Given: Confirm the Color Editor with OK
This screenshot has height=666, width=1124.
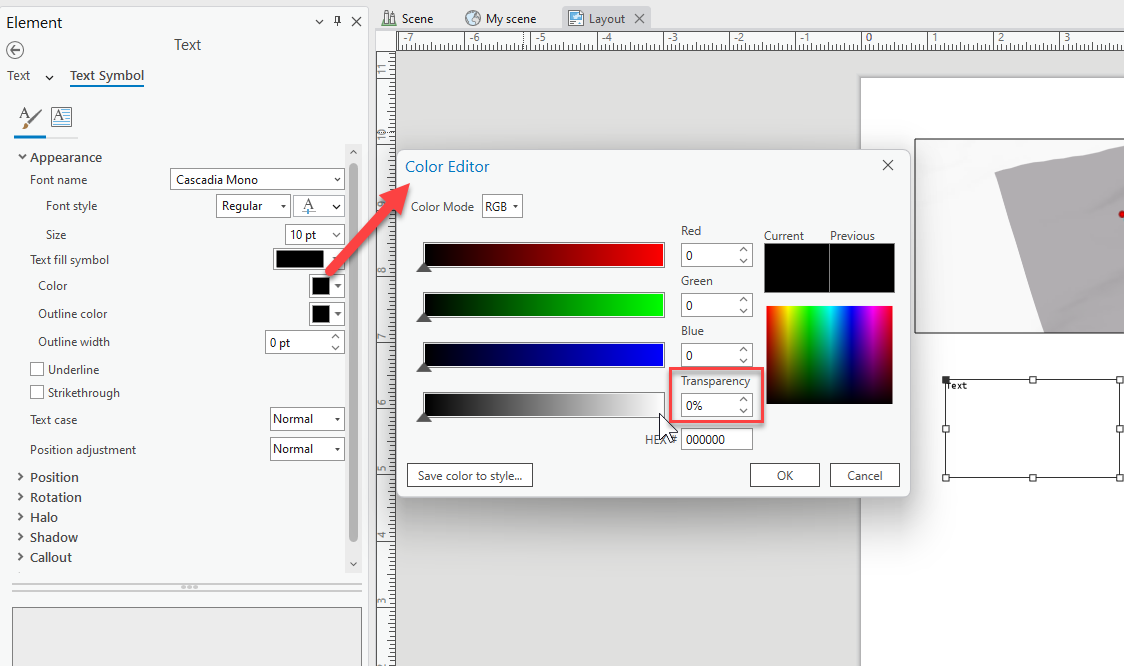Looking at the screenshot, I should pos(784,475).
